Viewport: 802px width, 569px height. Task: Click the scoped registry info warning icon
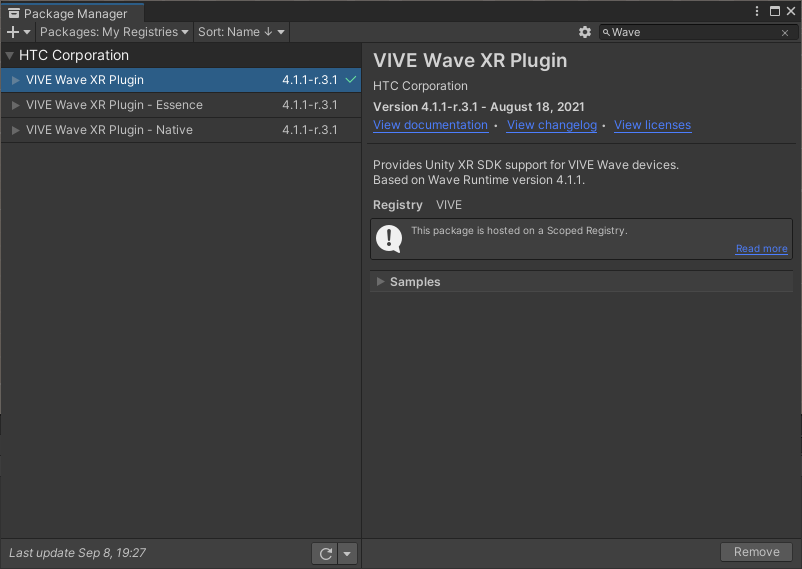point(388,238)
